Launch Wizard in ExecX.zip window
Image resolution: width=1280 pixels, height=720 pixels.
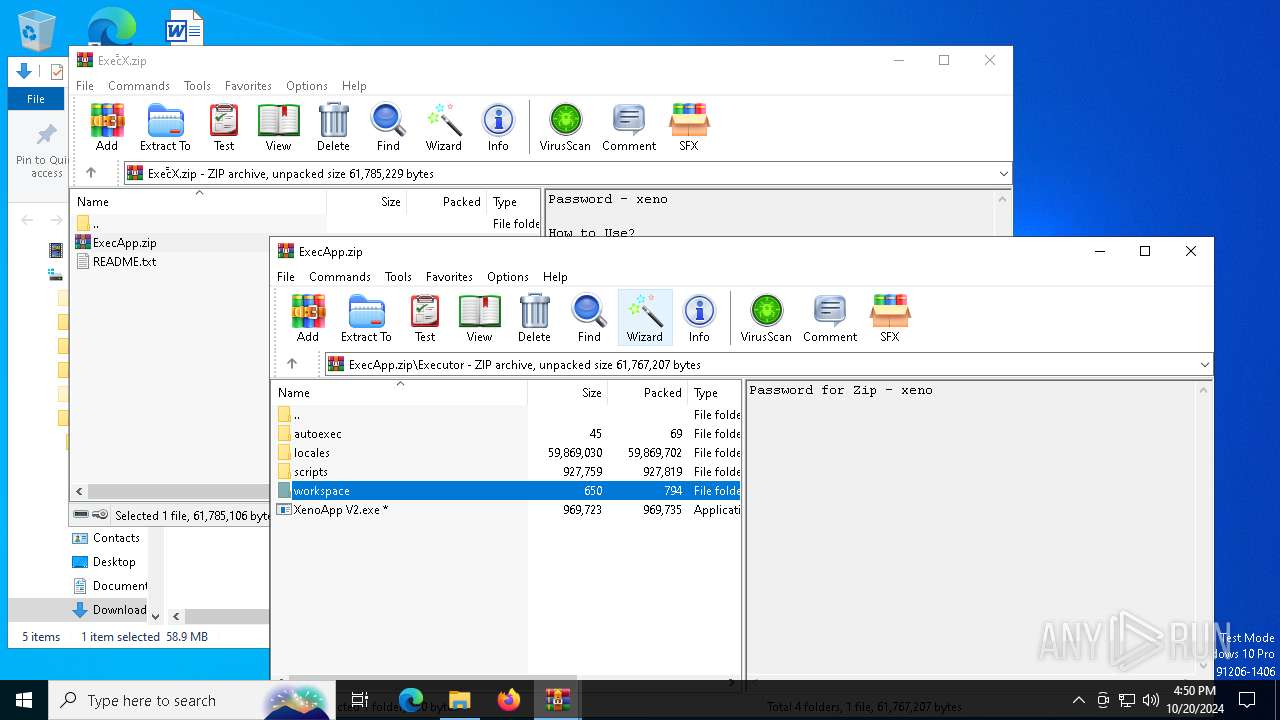pyautogui.click(x=444, y=128)
